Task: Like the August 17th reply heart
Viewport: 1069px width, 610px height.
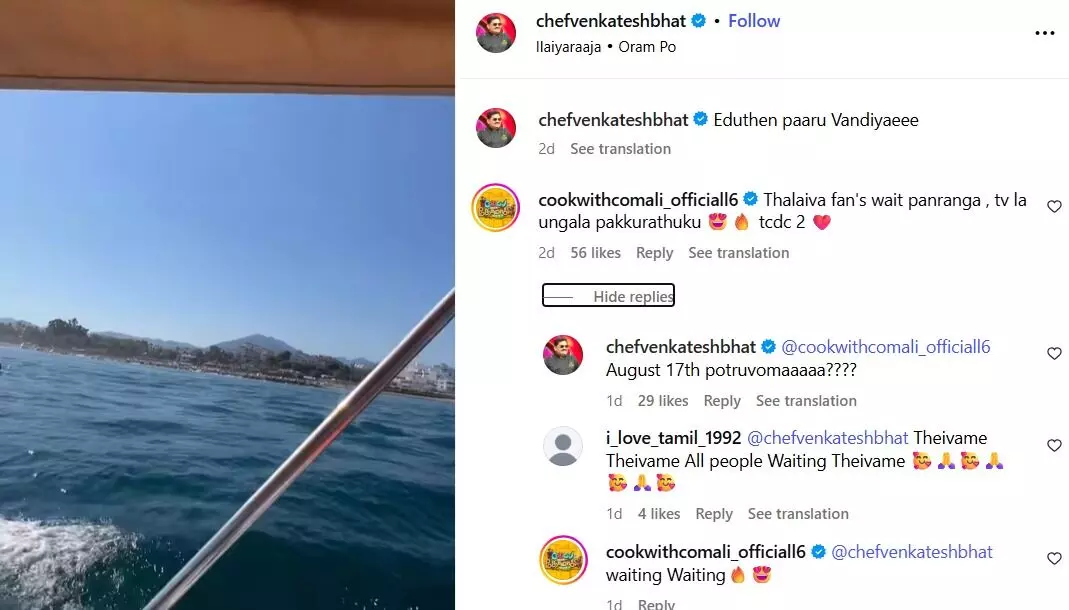Action: [1054, 353]
